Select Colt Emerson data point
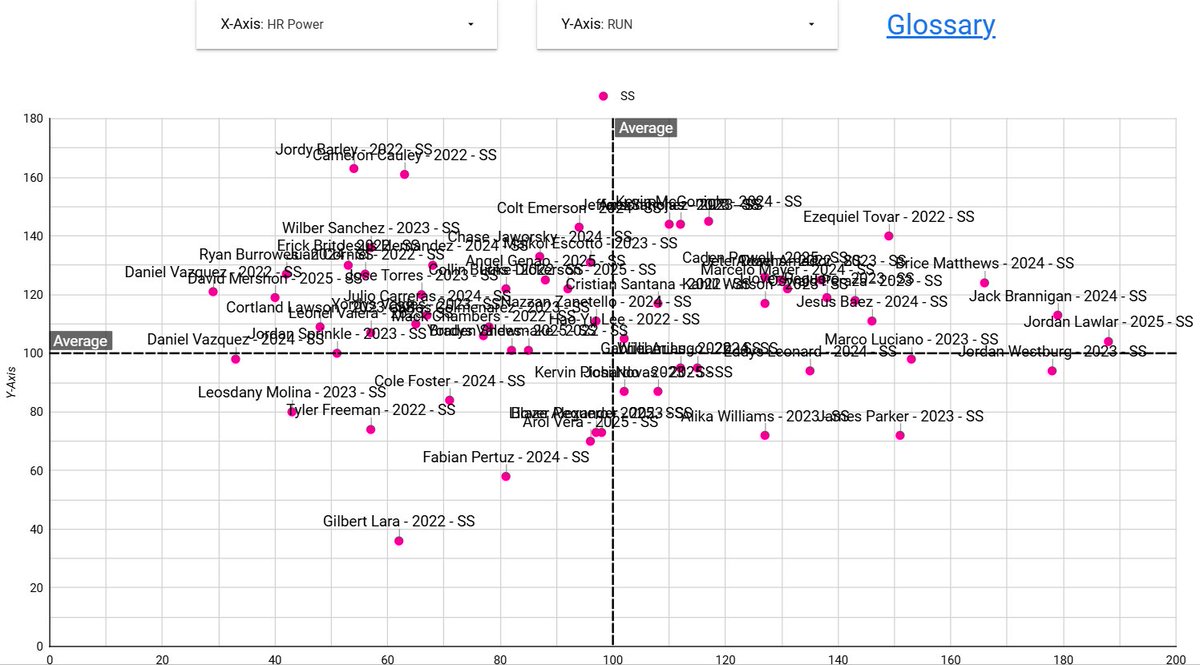The height and width of the screenshot is (665, 1200). (579, 227)
